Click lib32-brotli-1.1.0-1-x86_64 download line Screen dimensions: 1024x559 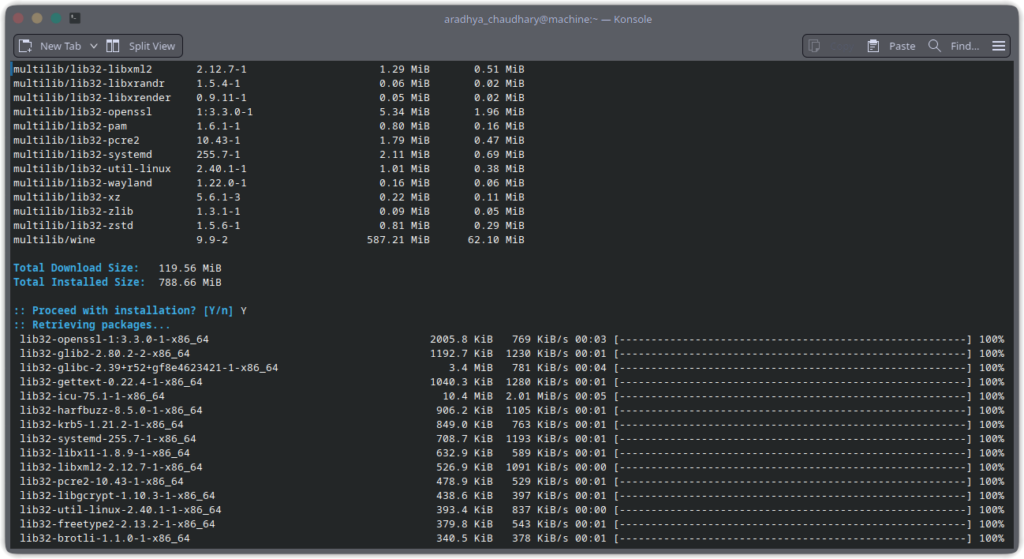(512, 539)
